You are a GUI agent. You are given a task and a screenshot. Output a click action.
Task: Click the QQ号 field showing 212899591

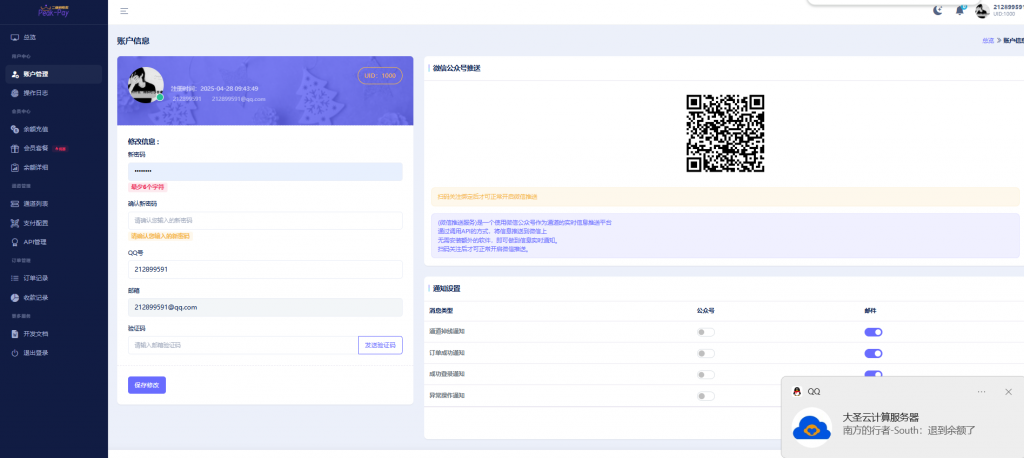coord(265,269)
